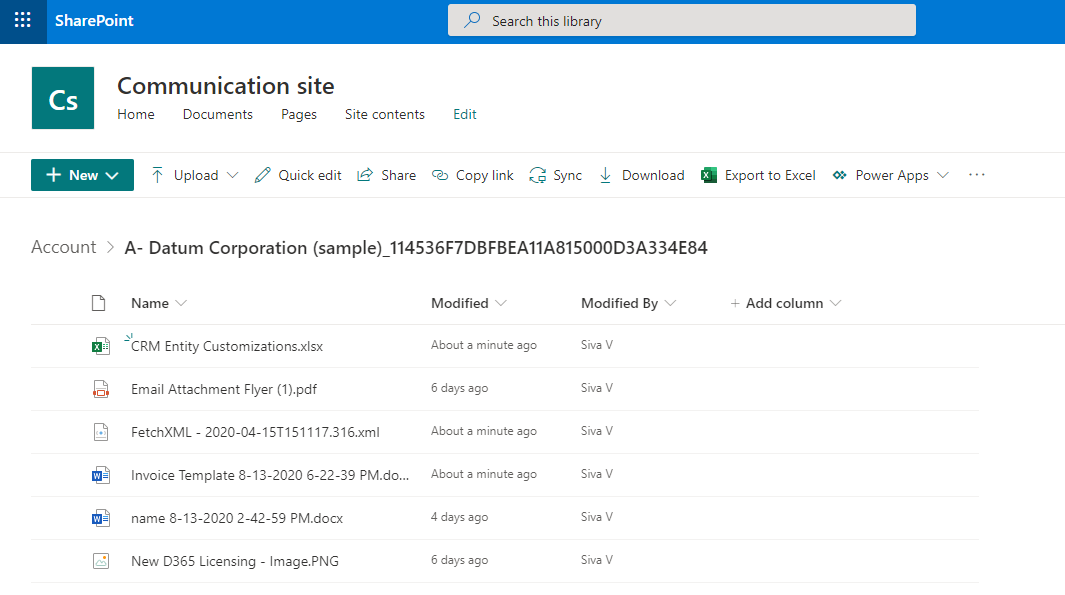Click the Sync button label
1065x595 pixels.
click(x=567, y=175)
